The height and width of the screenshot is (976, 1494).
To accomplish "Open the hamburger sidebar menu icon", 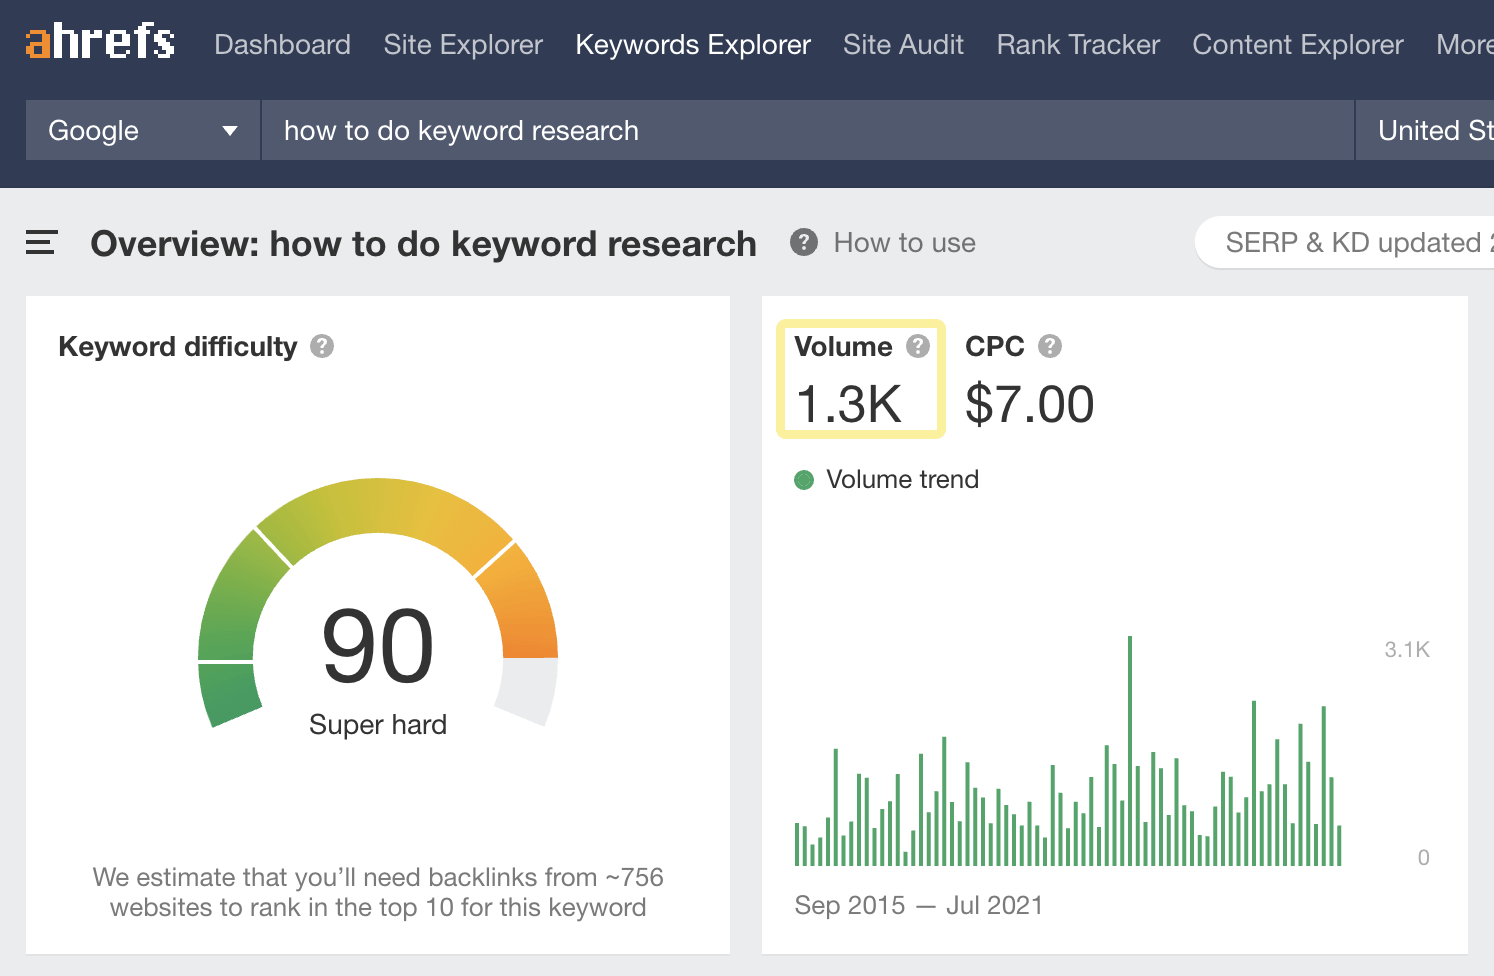I will [x=41, y=242].
